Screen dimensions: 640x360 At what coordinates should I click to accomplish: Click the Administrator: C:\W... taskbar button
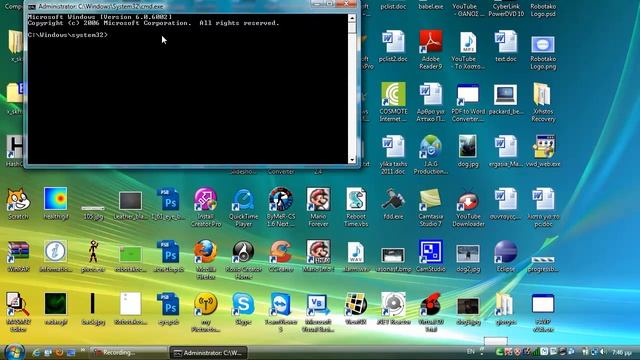tap(208, 353)
